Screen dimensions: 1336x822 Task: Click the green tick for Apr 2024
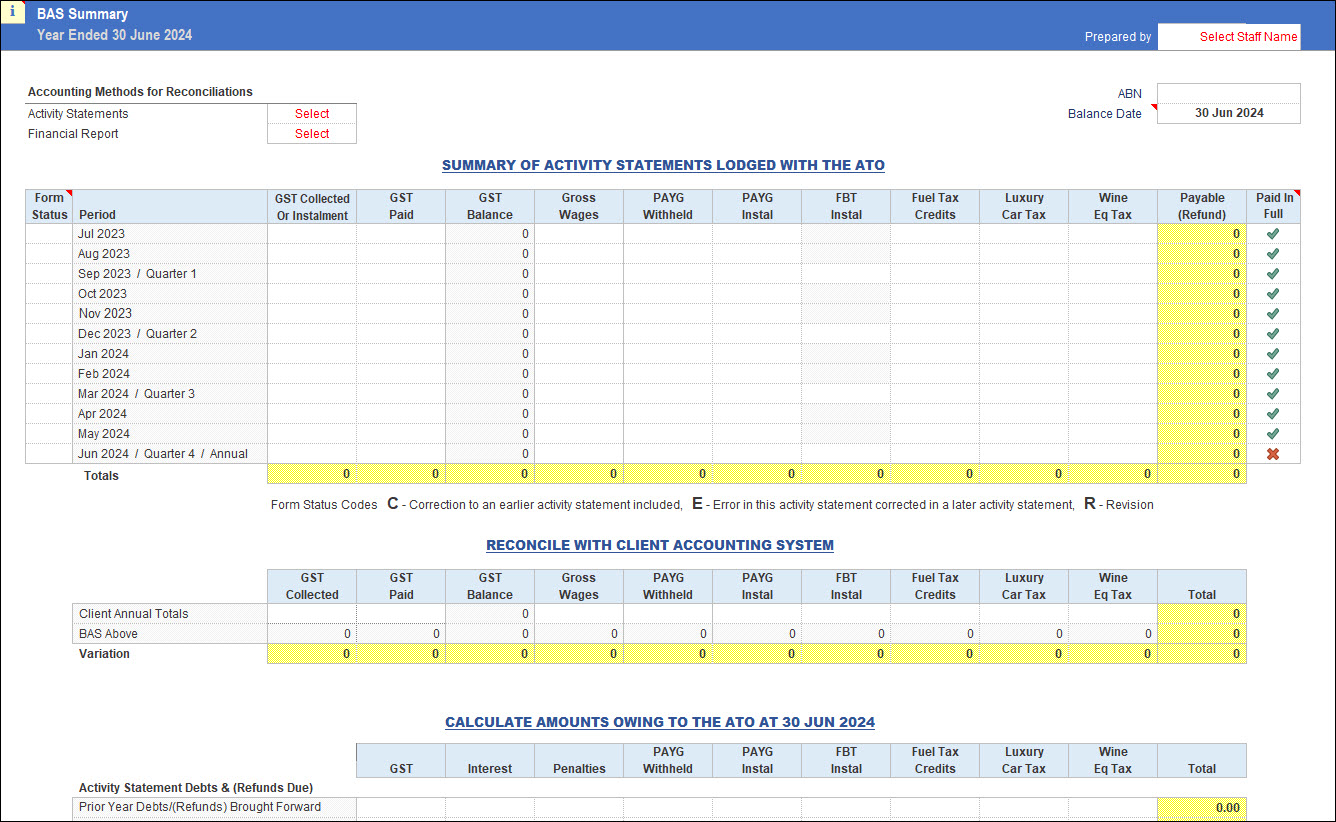(1273, 413)
